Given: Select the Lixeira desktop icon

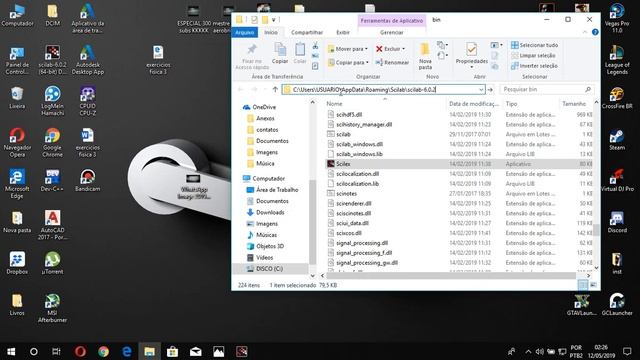Looking at the screenshot, I should pos(17,98).
